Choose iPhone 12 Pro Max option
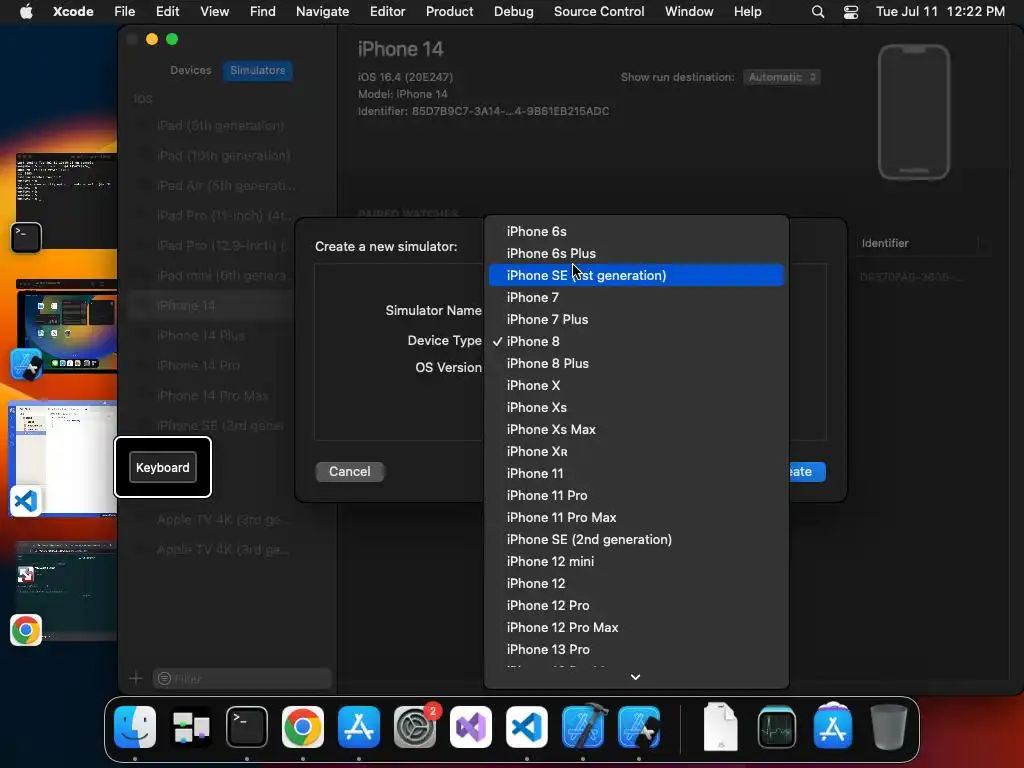Screen dimensions: 1024x768 coord(636,628)
